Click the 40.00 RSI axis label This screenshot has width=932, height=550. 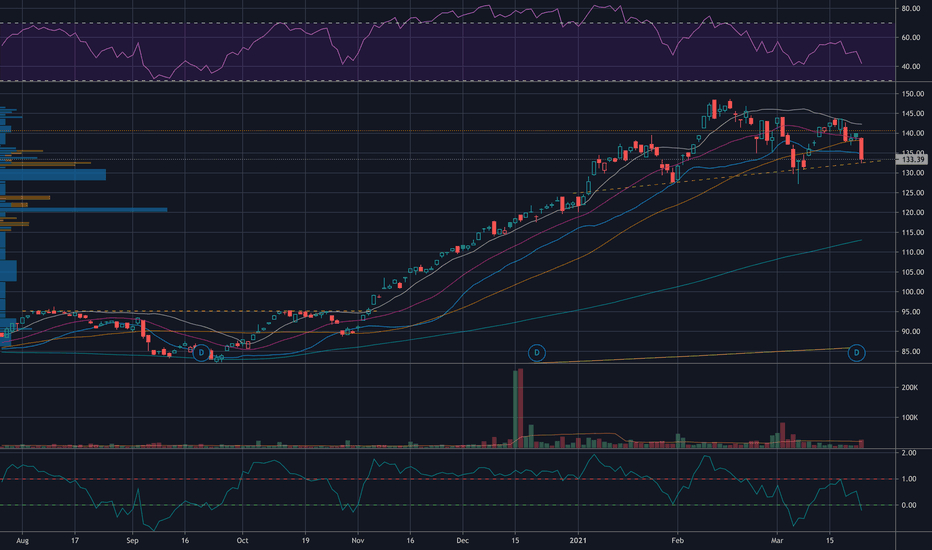point(911,67)
